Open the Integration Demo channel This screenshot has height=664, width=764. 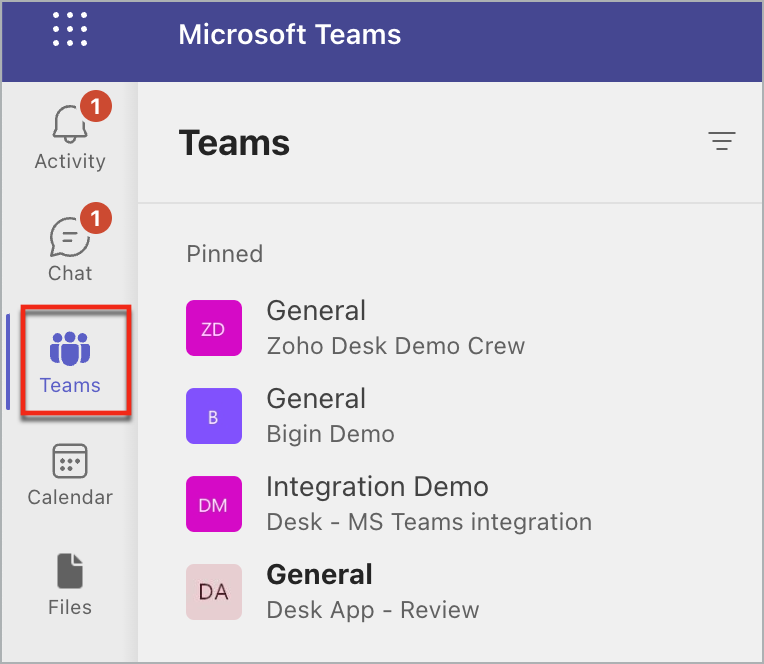[377, 487]
